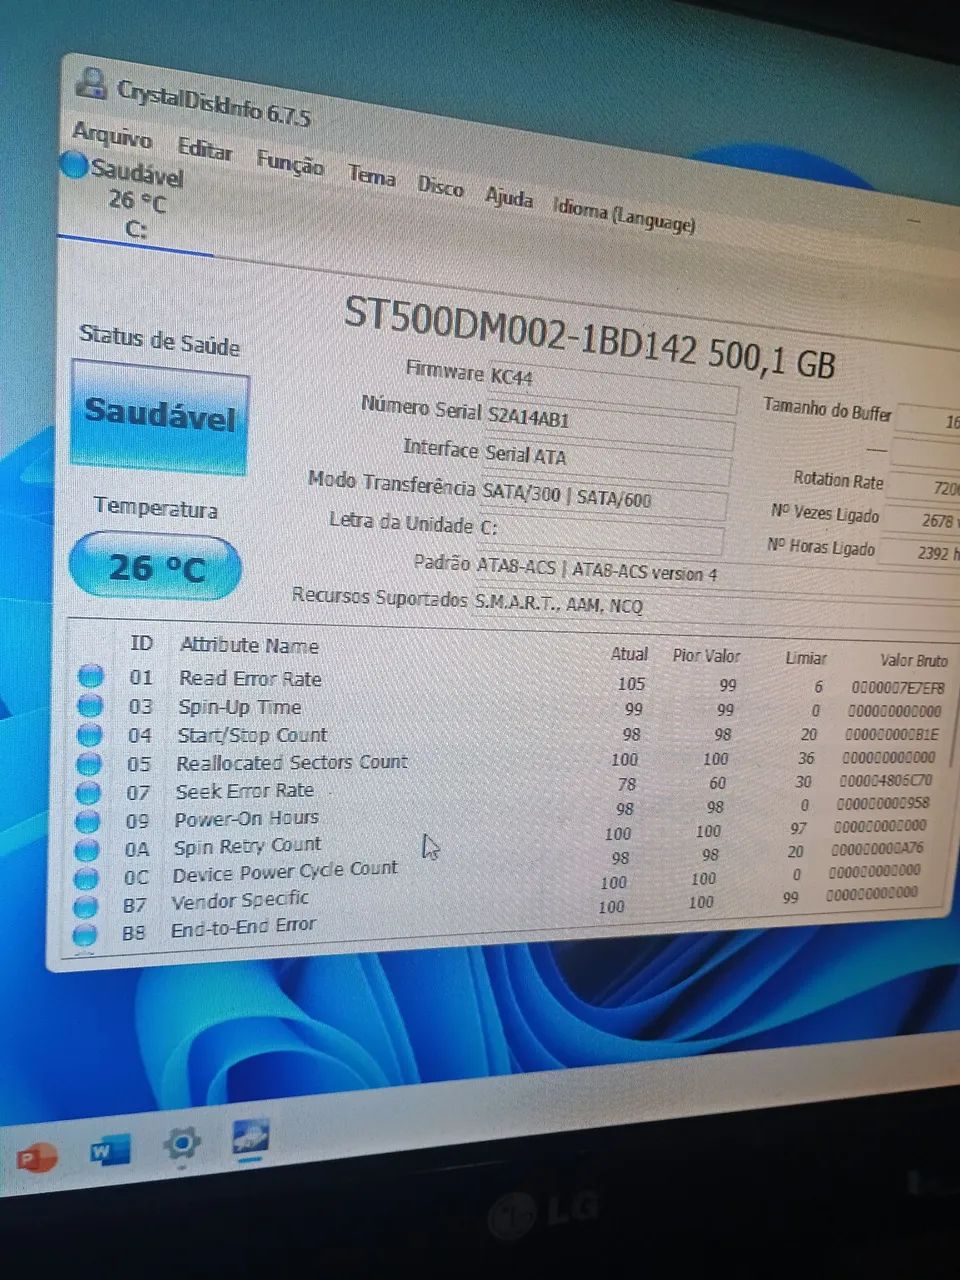Viewport: 960px width, 1280px height.
Task: Click the status circle for End-to-End Error
Action: pyautogui.click(x=85, y=934)
